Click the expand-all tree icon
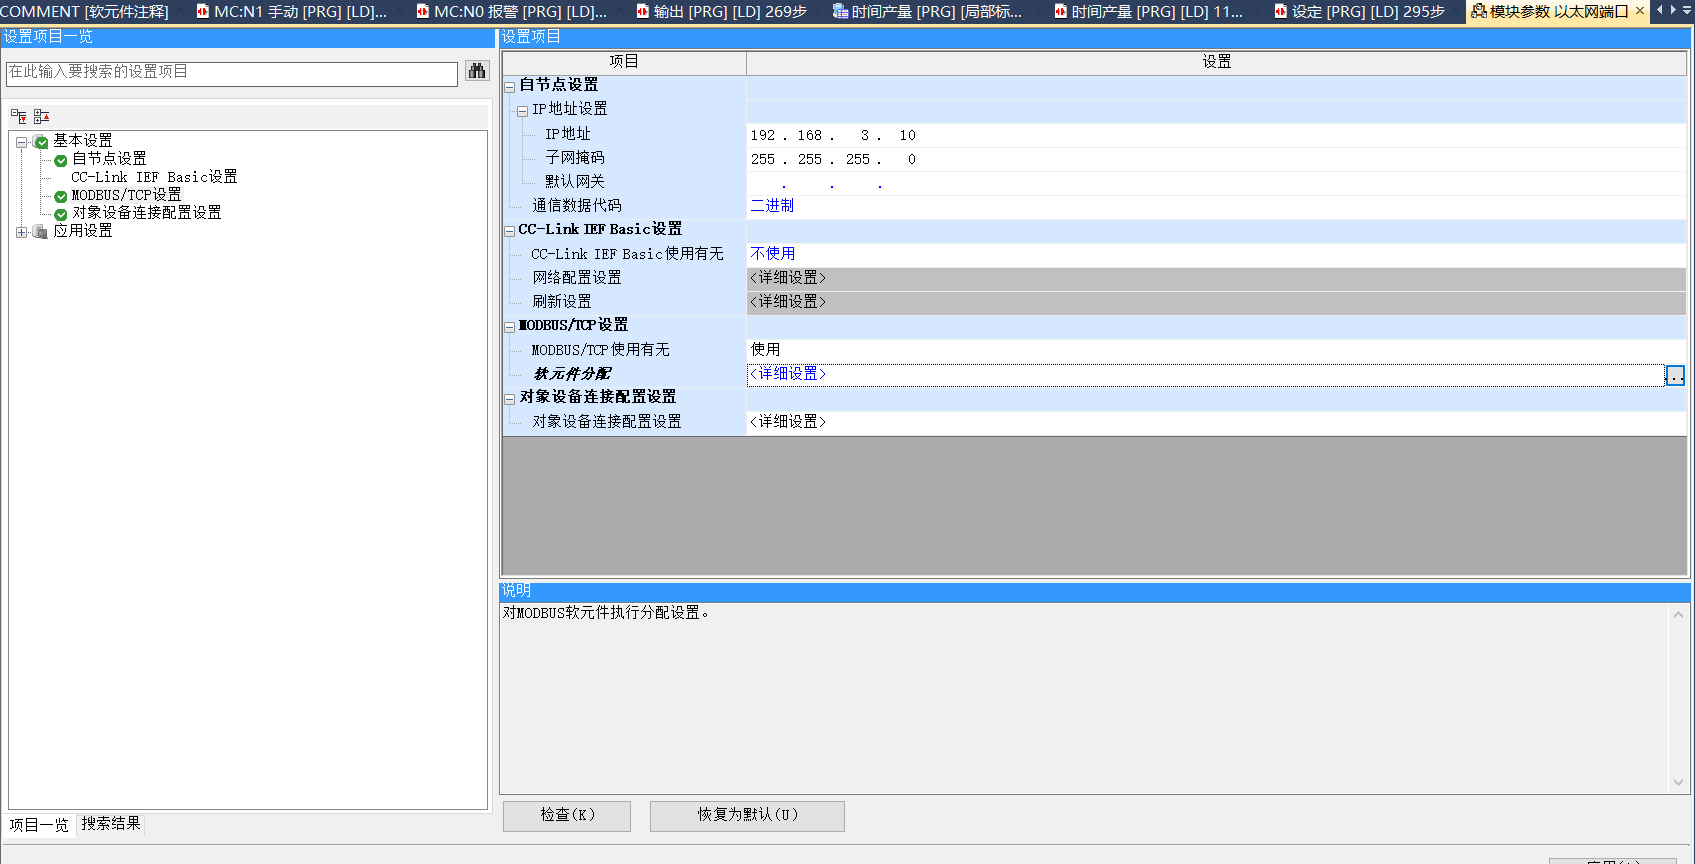Screen dimensions: 1695x864 click(19, 117)
